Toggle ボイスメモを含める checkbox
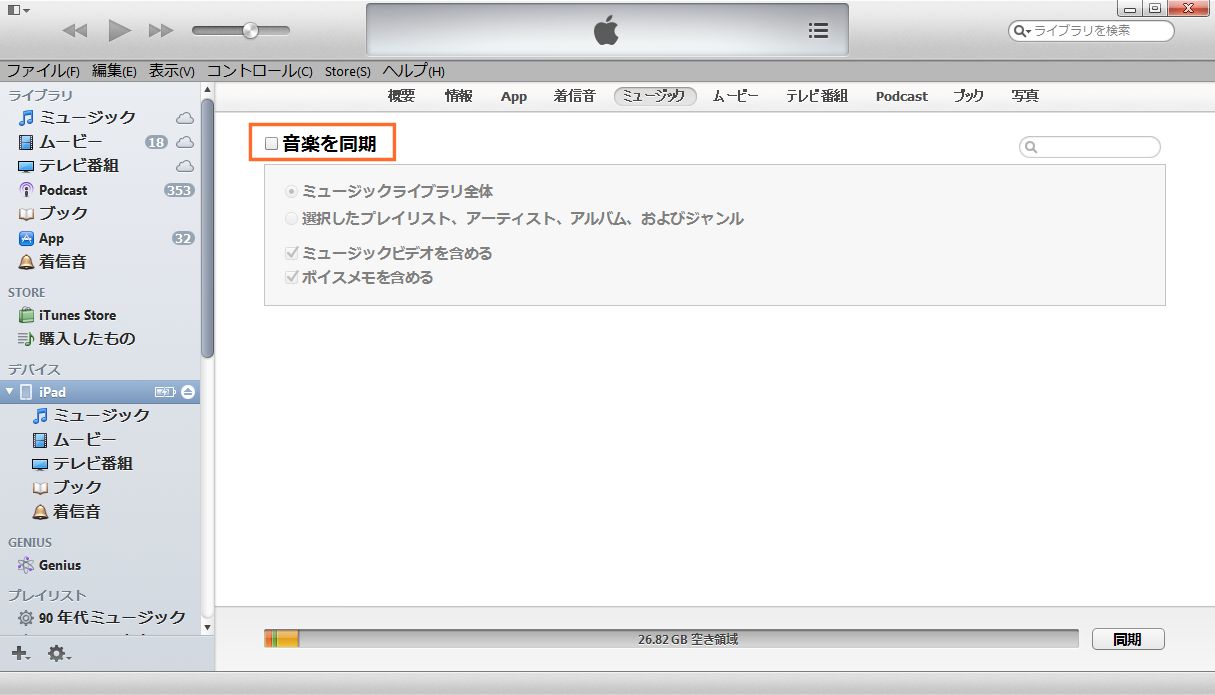1215x695 pixels. pyautogui.click(x=292, y=277)
